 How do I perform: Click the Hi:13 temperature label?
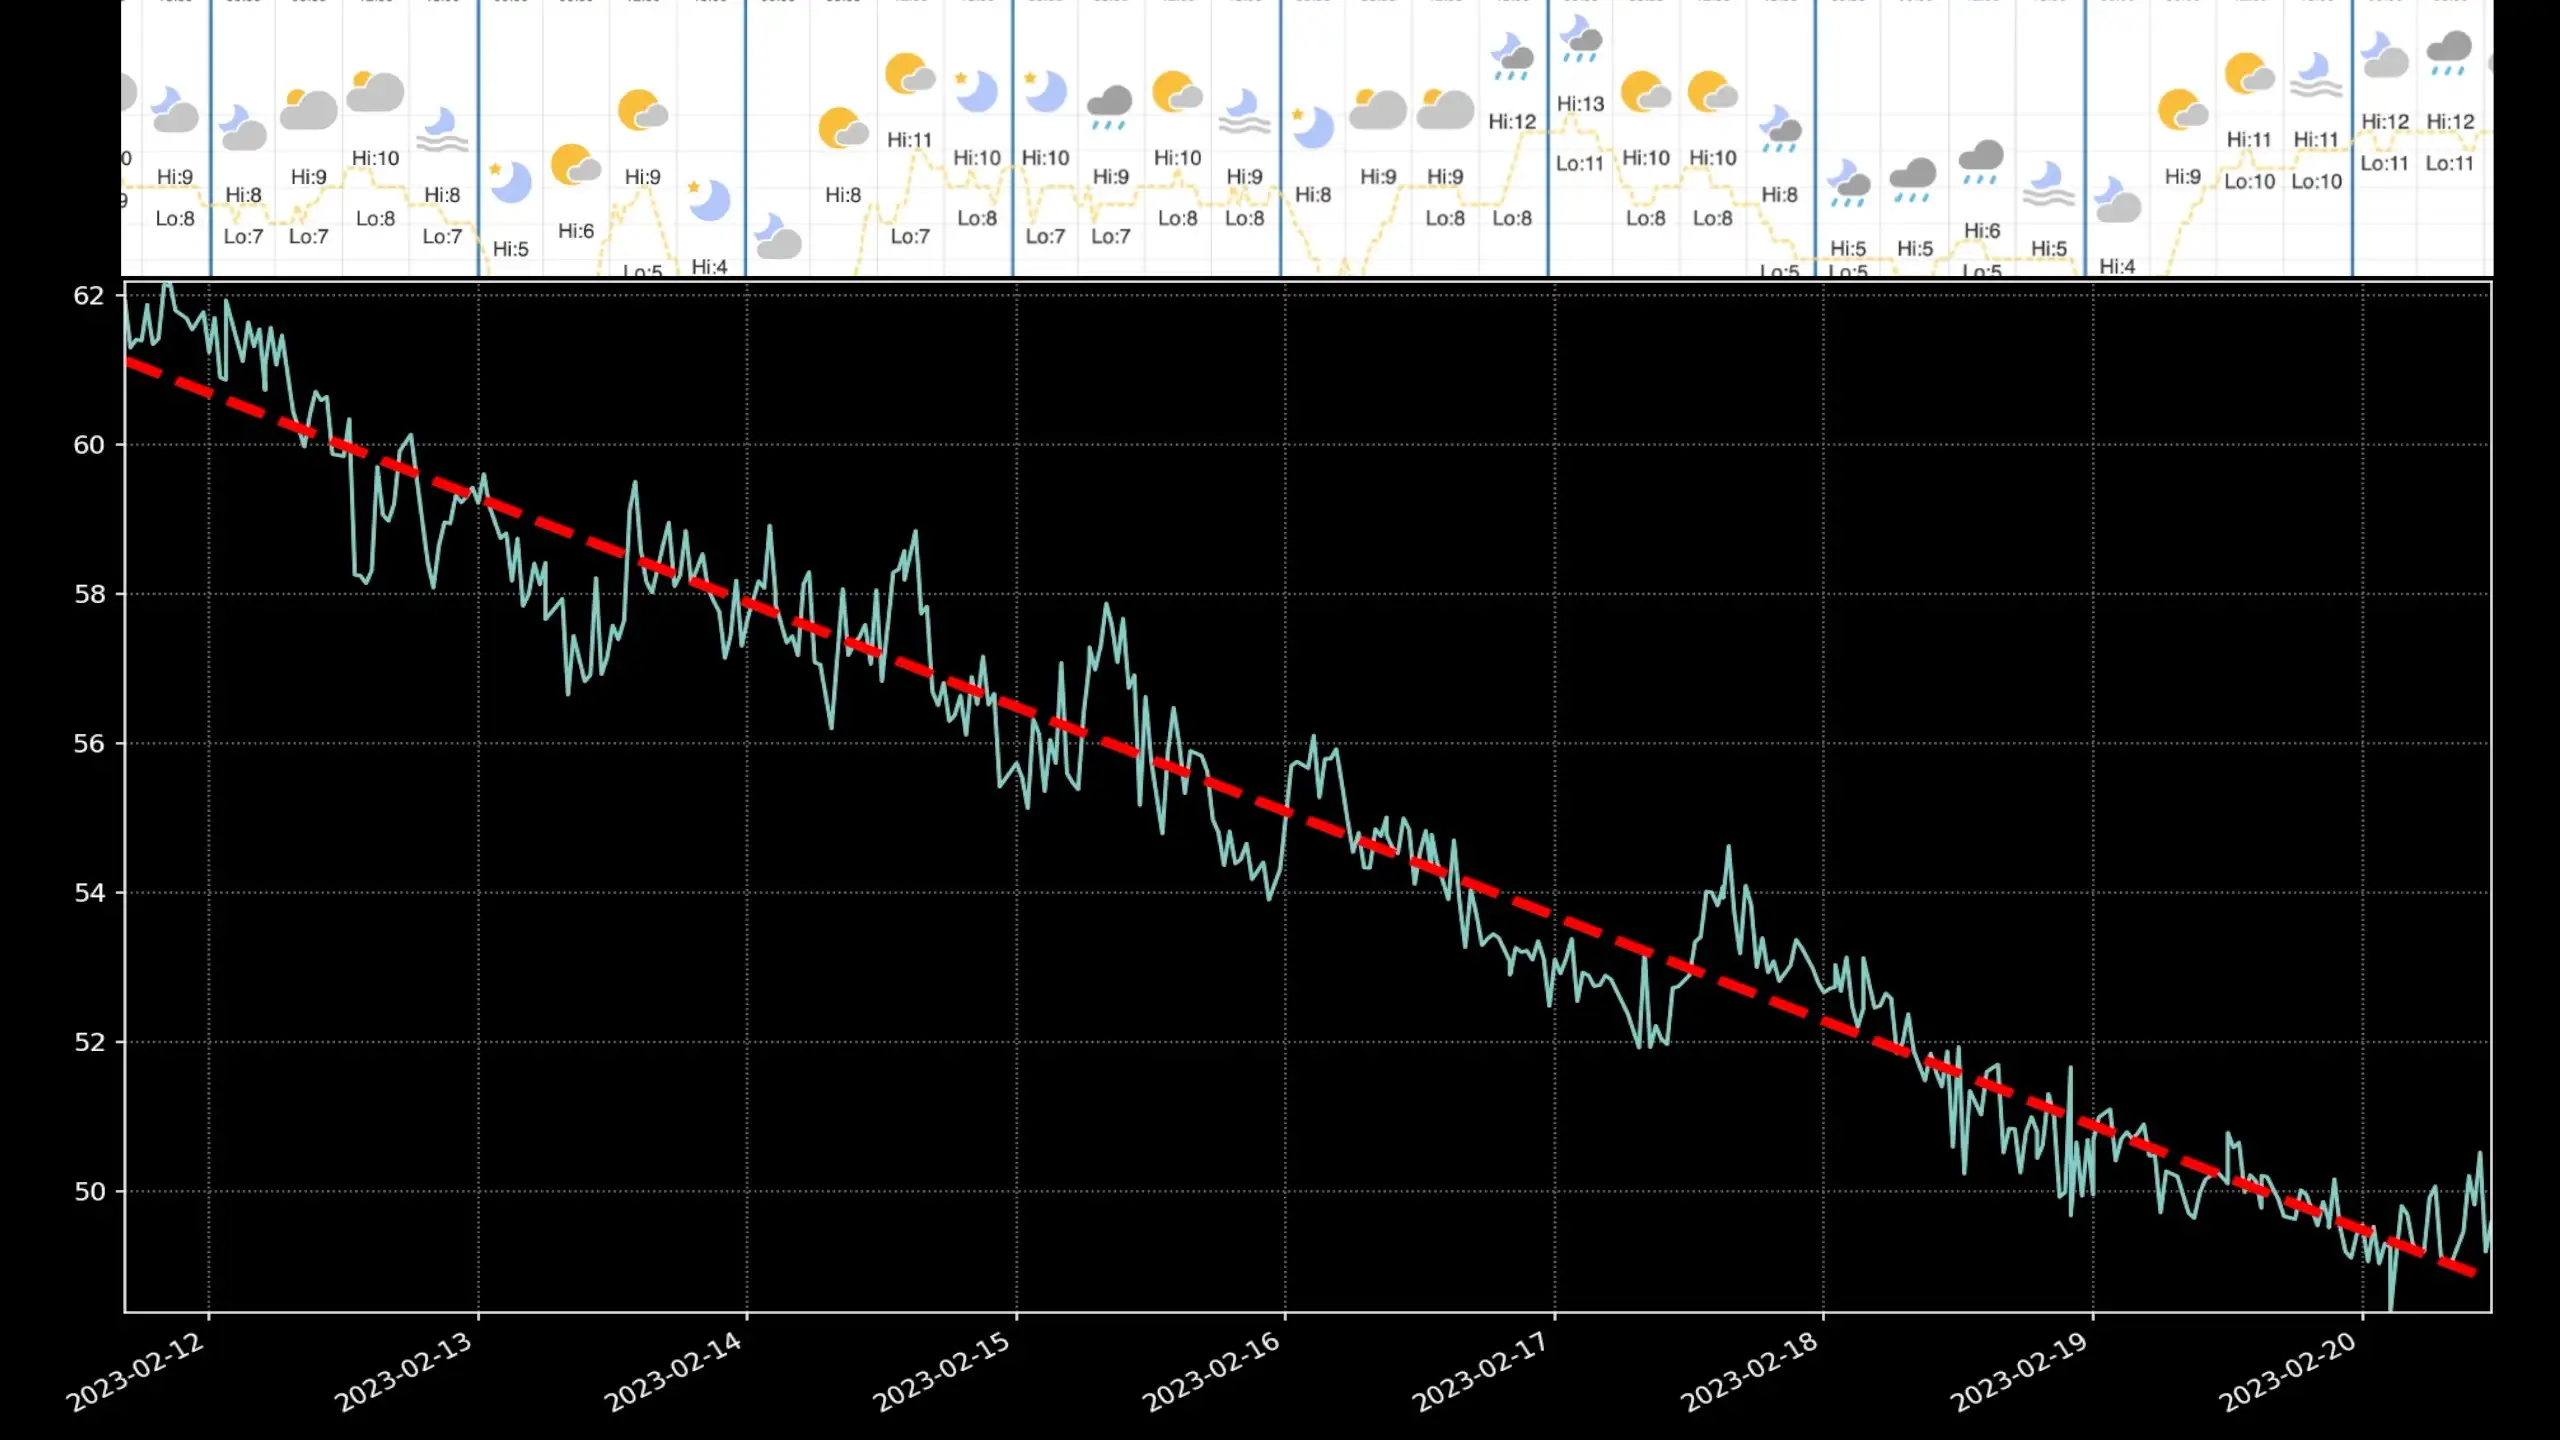1580,104
